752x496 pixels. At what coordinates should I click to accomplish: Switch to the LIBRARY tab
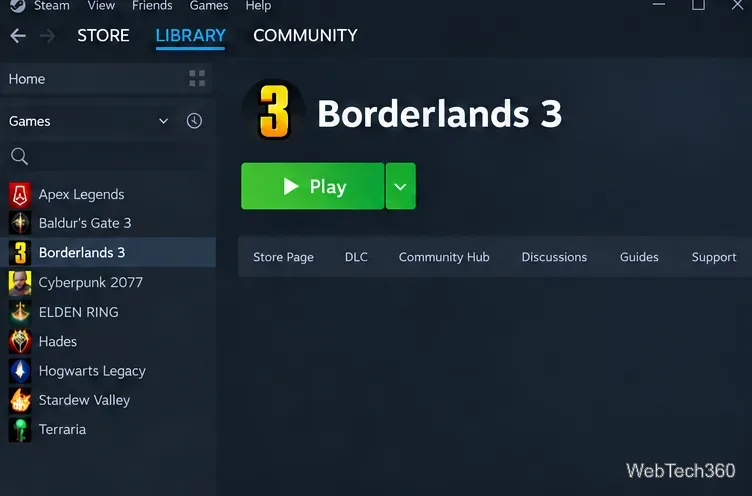[190, 35]
